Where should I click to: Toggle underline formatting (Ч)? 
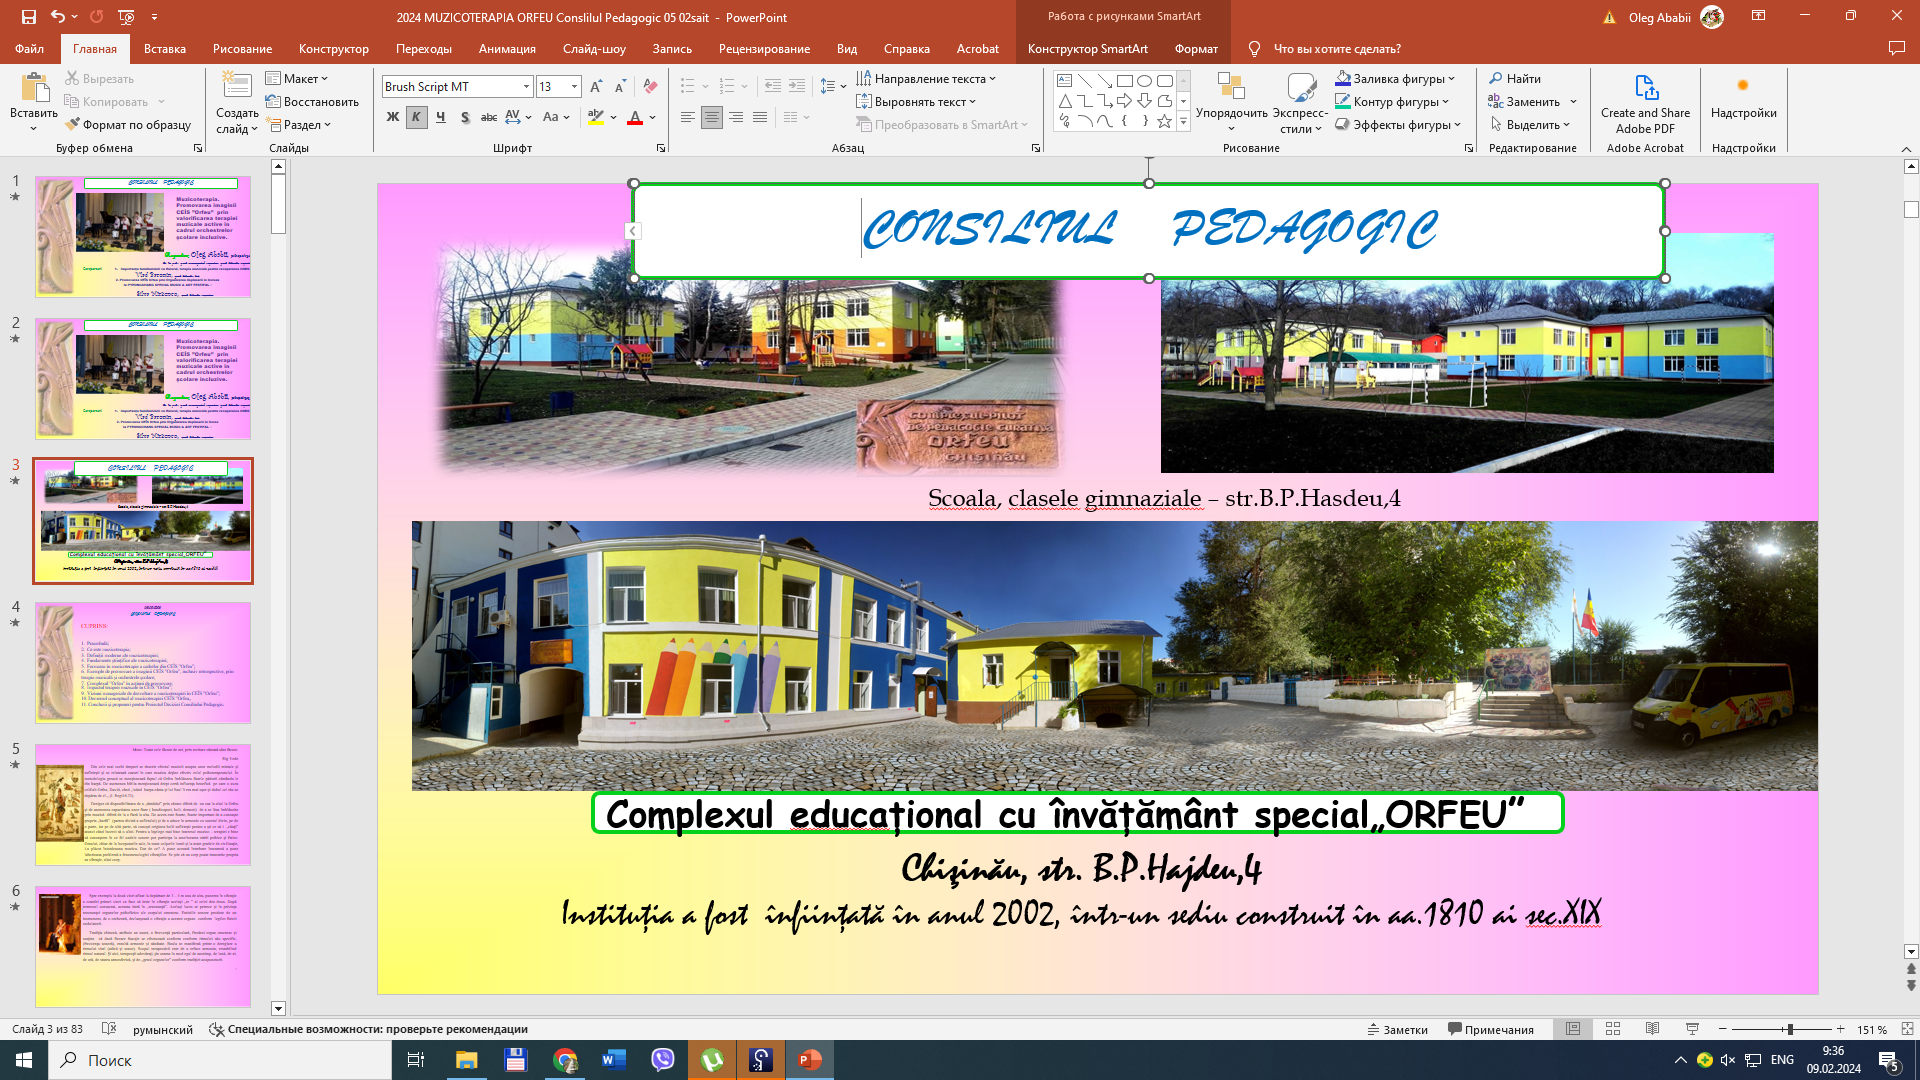click(440, 117)
